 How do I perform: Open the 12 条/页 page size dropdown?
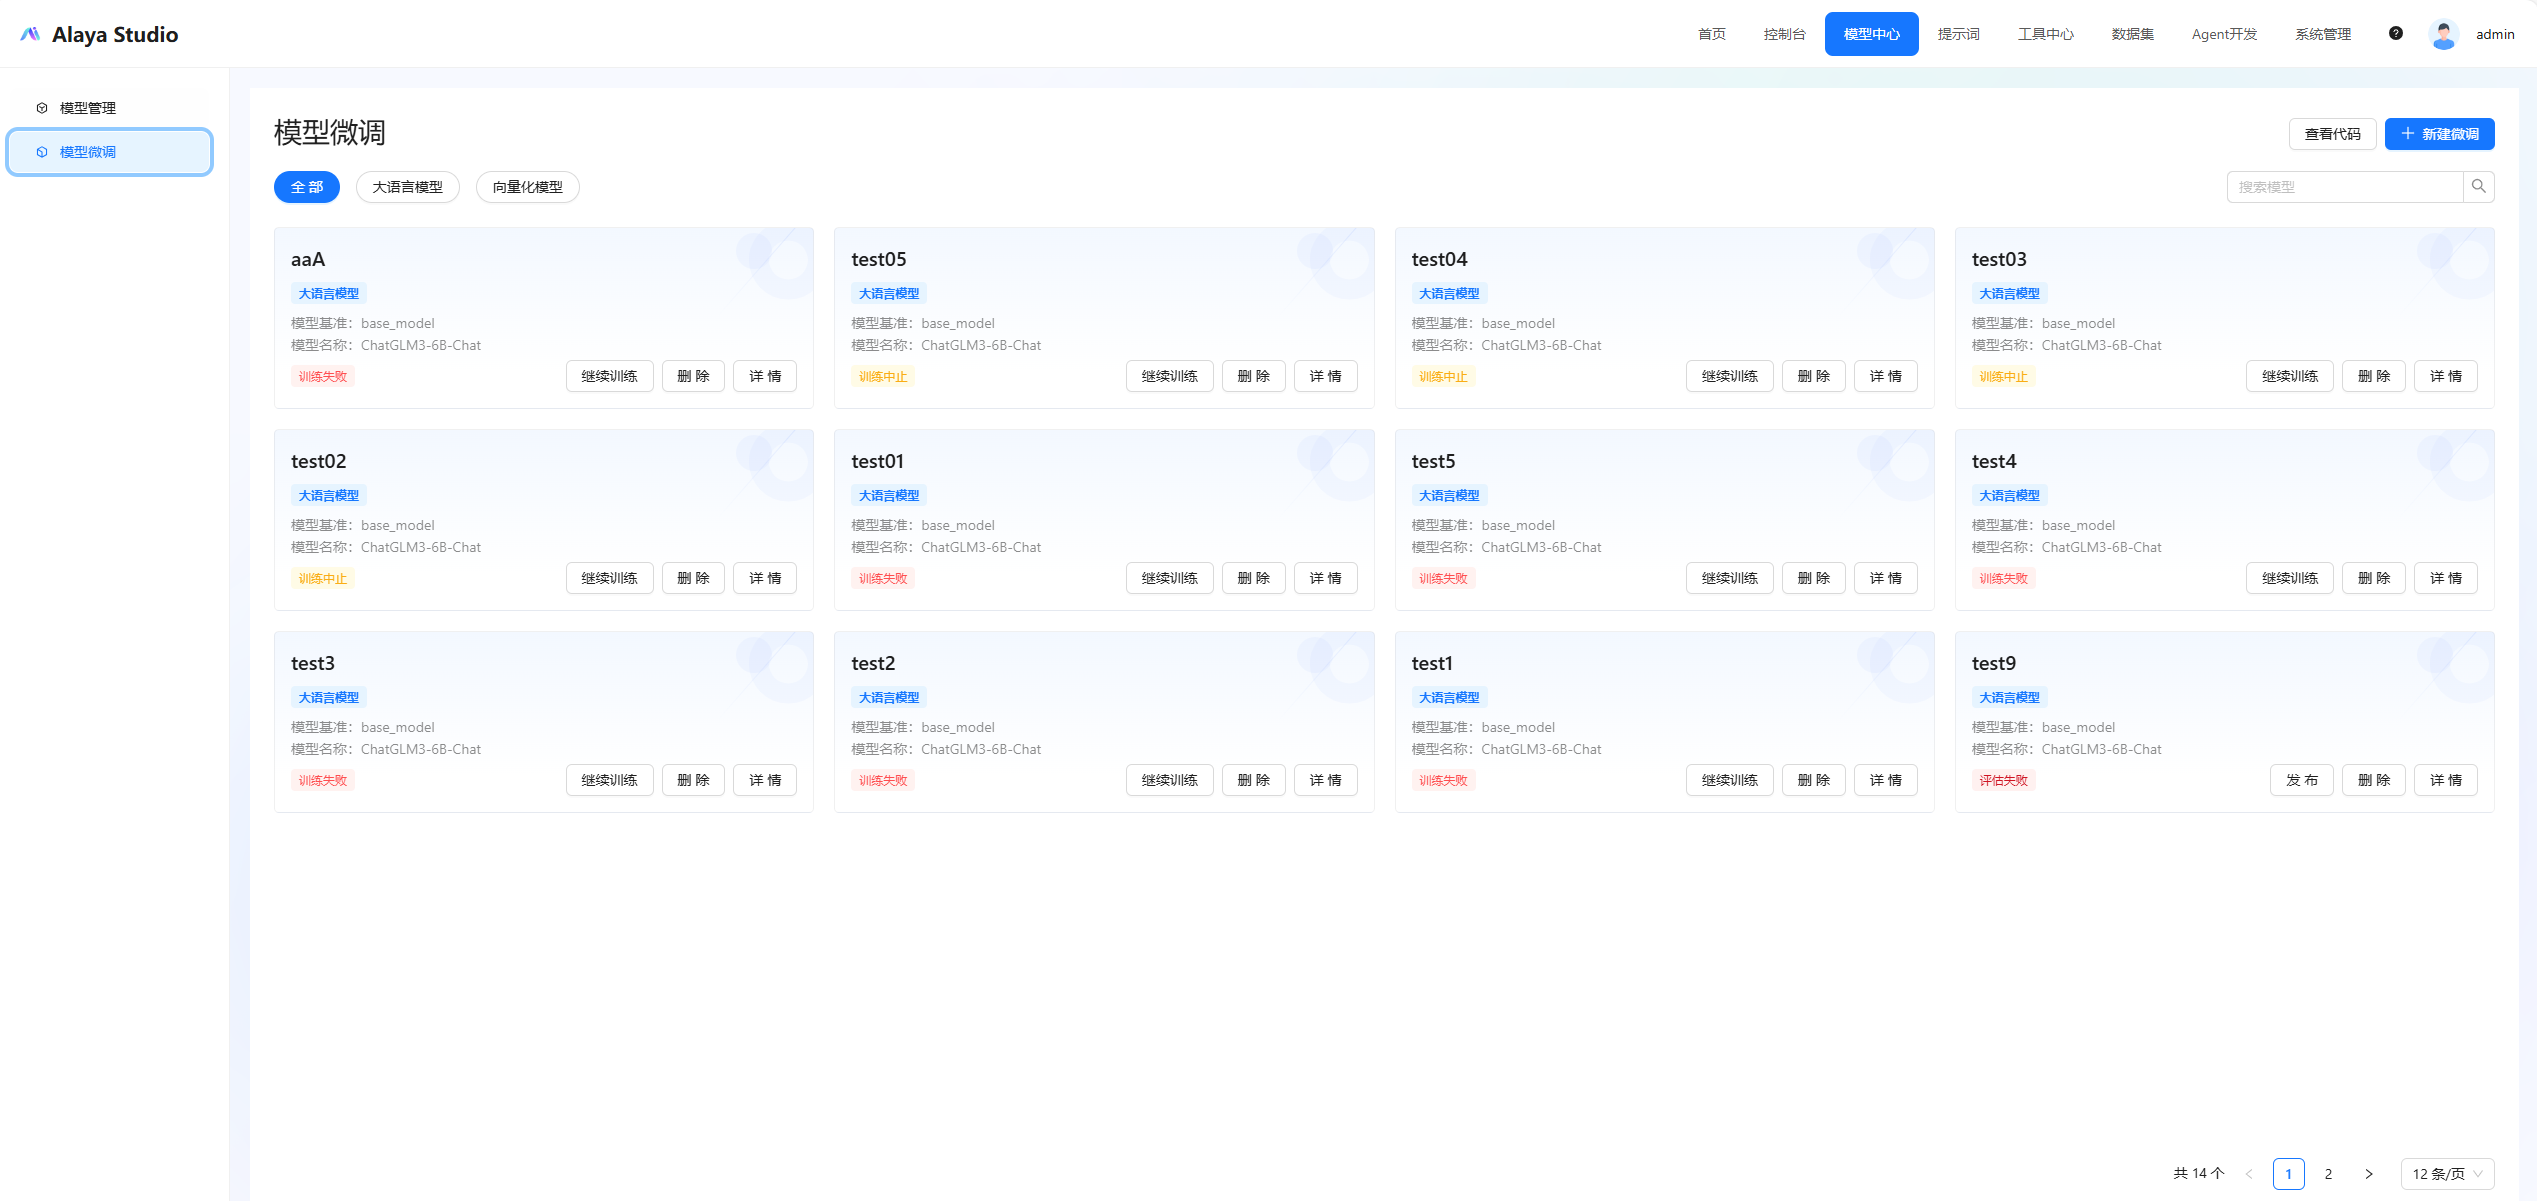(2446, 1174)
